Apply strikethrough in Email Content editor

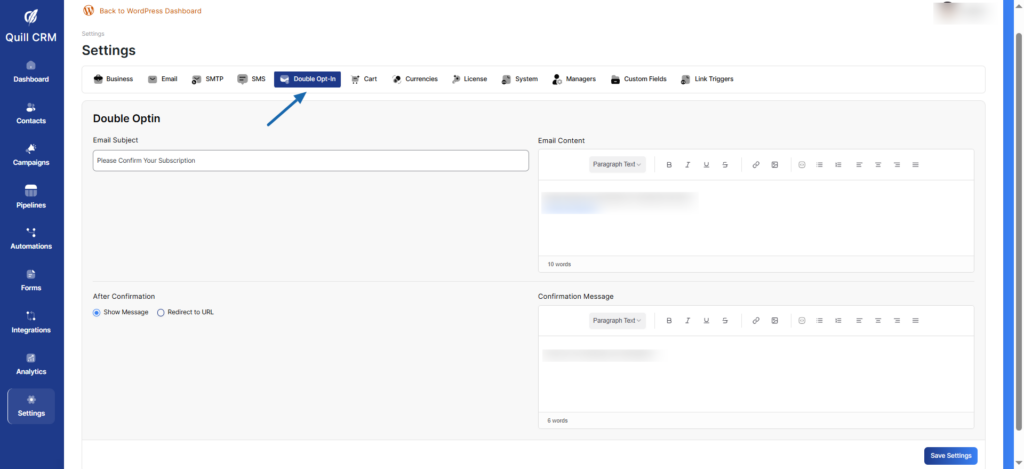tap(725, 164)
